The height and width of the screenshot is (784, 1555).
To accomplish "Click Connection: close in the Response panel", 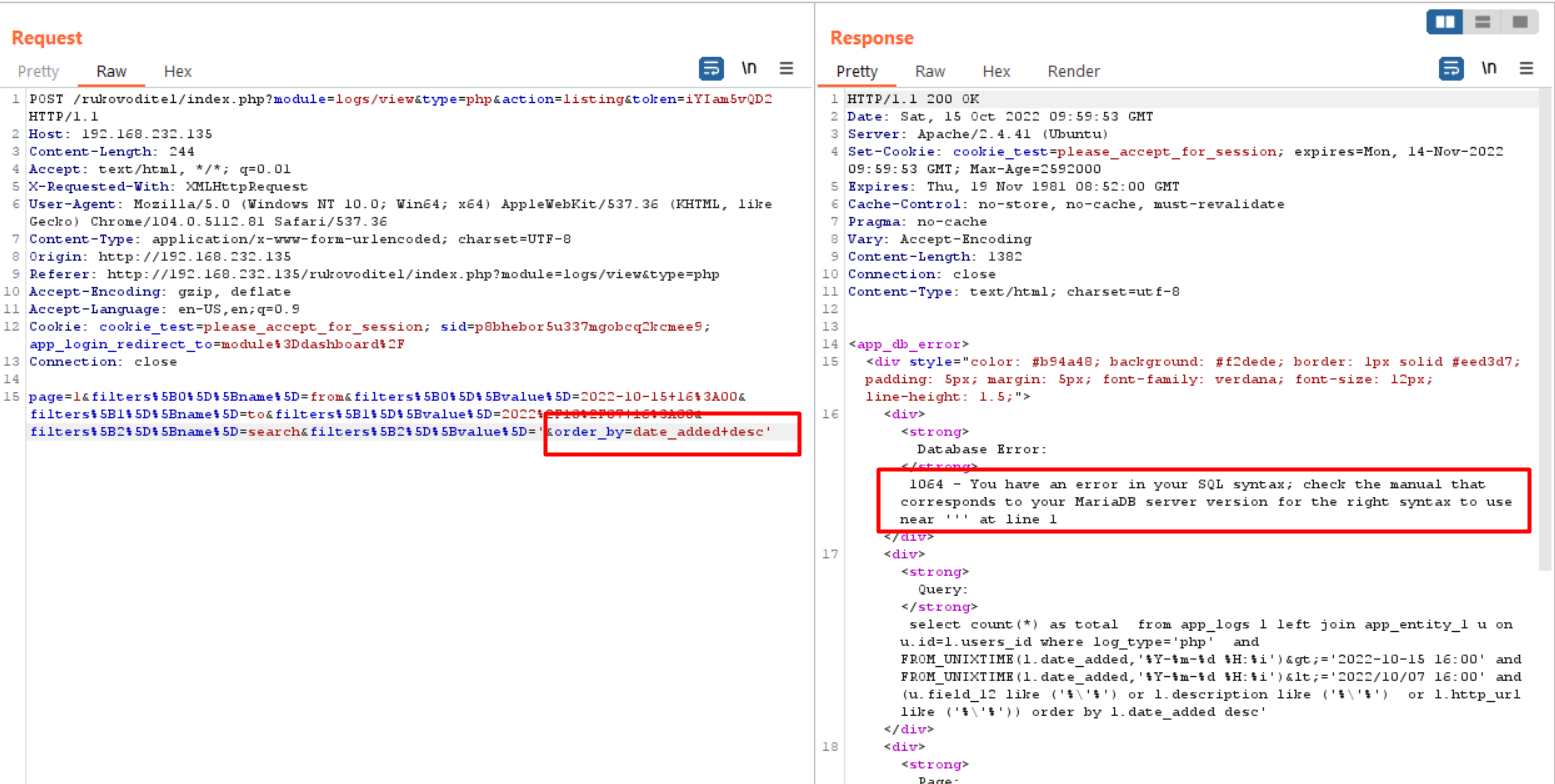I will pyautogui.click(x=921, y=274).
